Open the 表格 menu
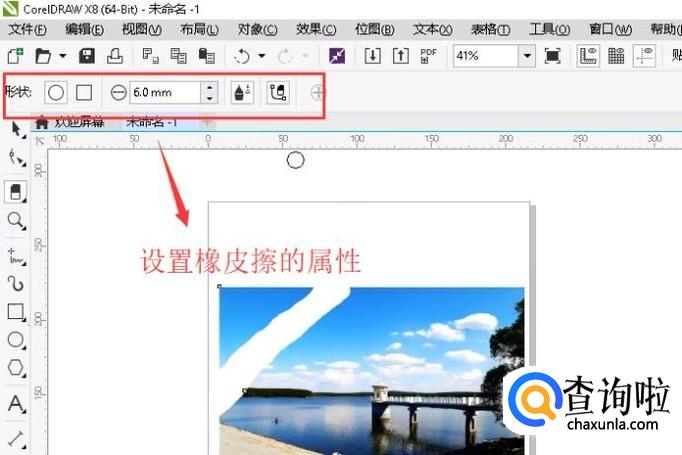 [491, 30]
